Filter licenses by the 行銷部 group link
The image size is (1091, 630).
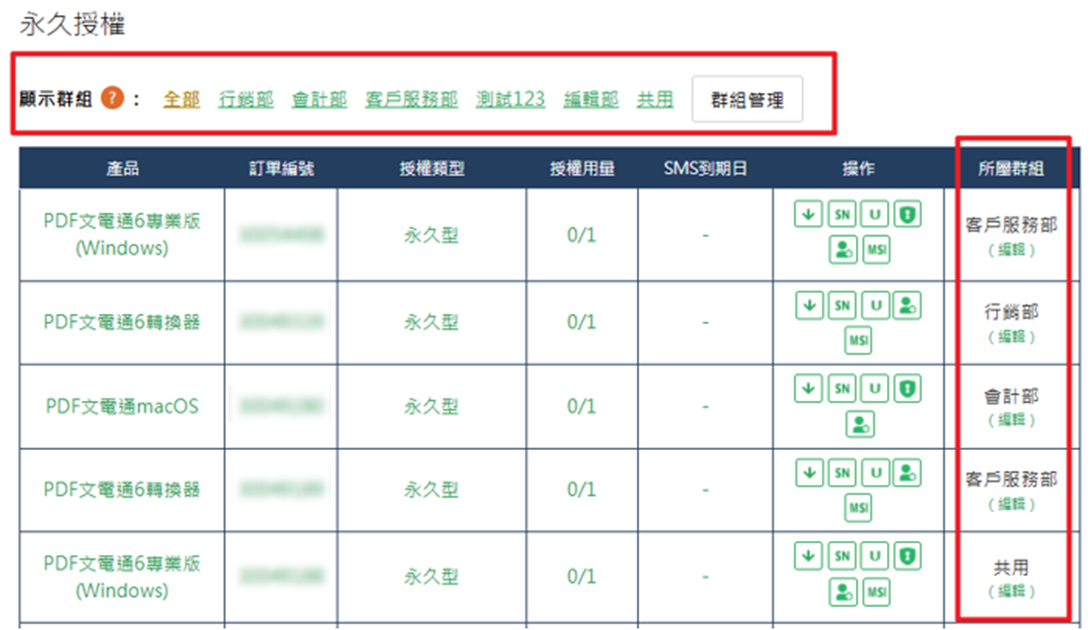point(246,100)
